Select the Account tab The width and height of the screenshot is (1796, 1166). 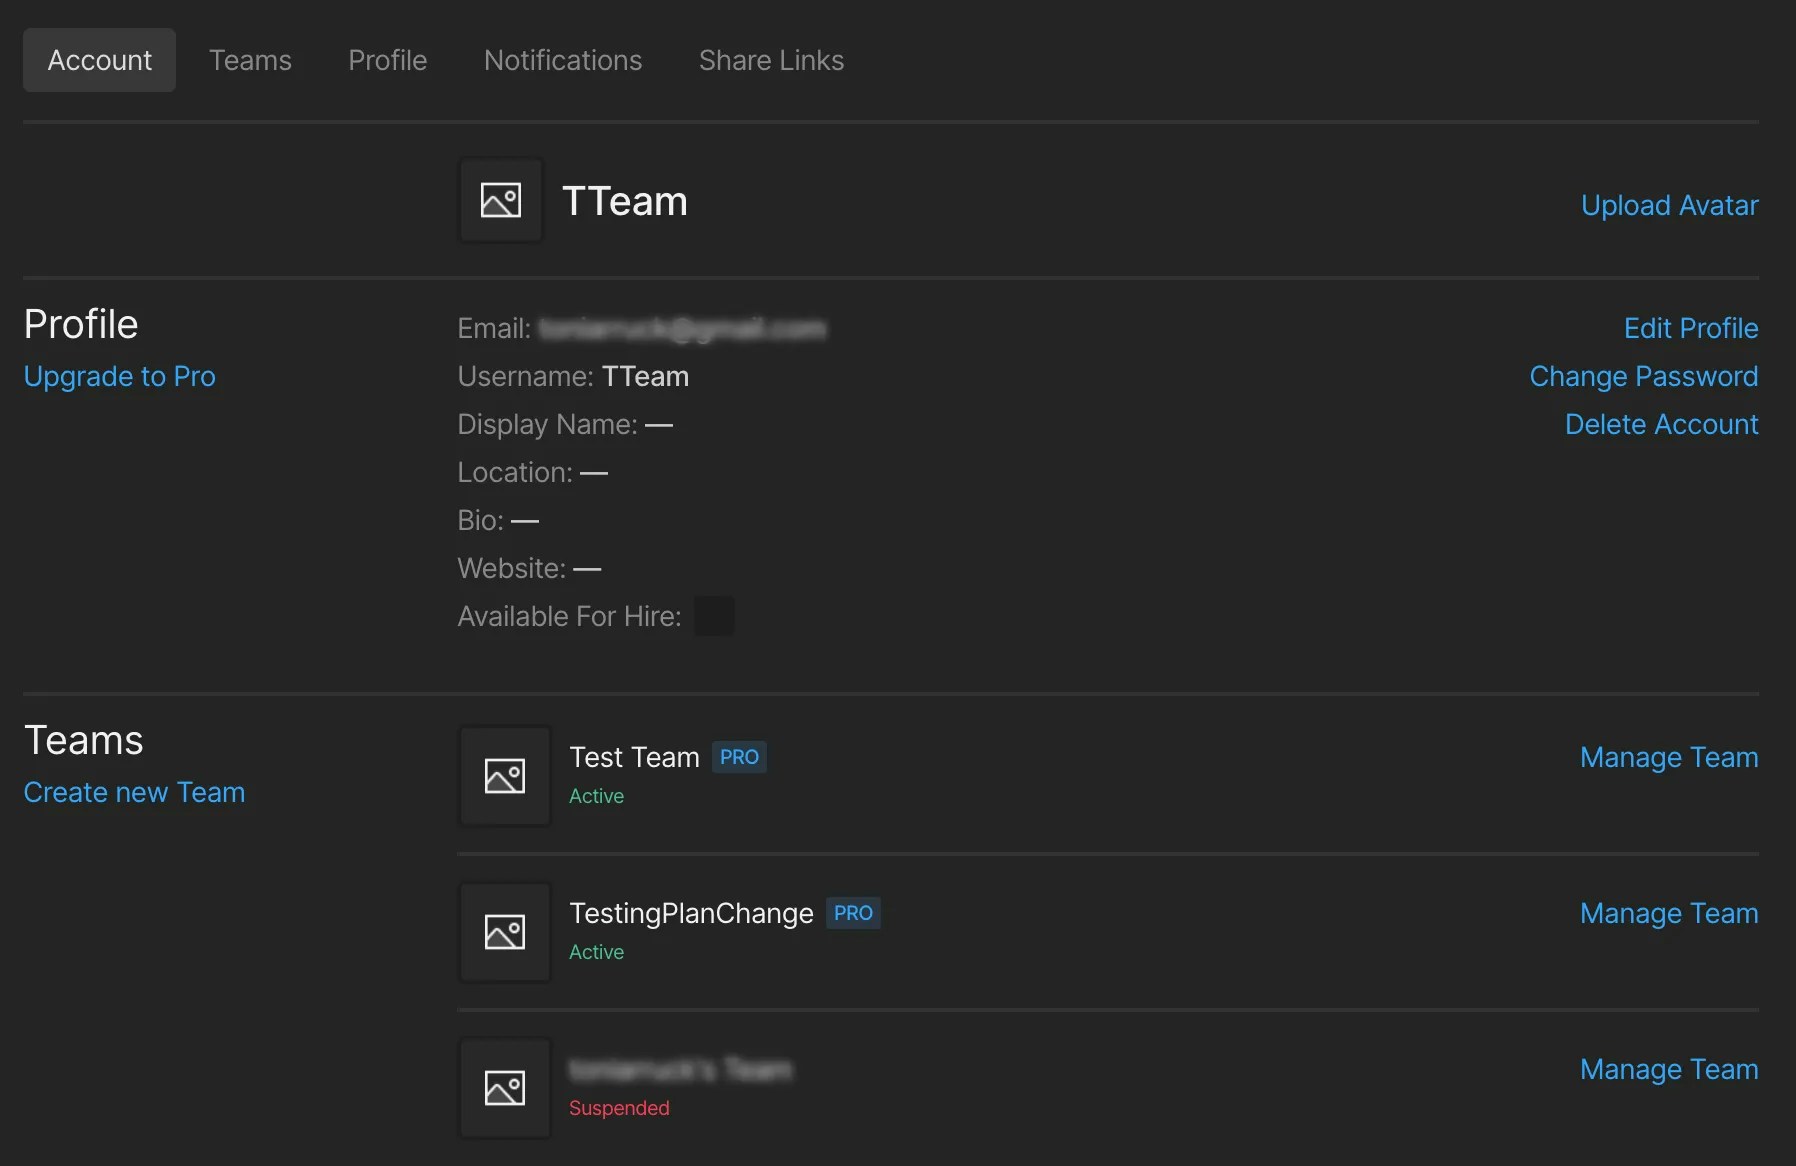tap(99, 60)
